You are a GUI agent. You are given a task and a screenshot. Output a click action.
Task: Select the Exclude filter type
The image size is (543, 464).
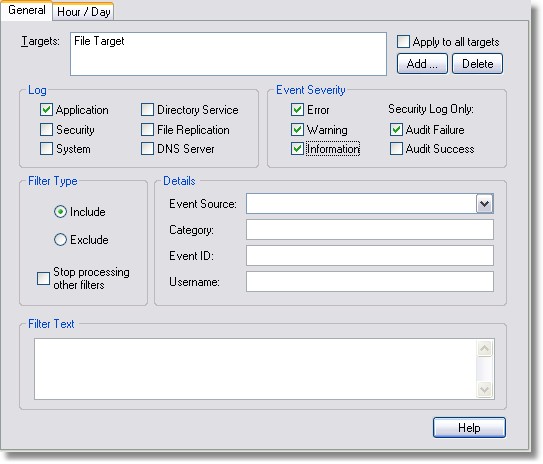point(60,240)
